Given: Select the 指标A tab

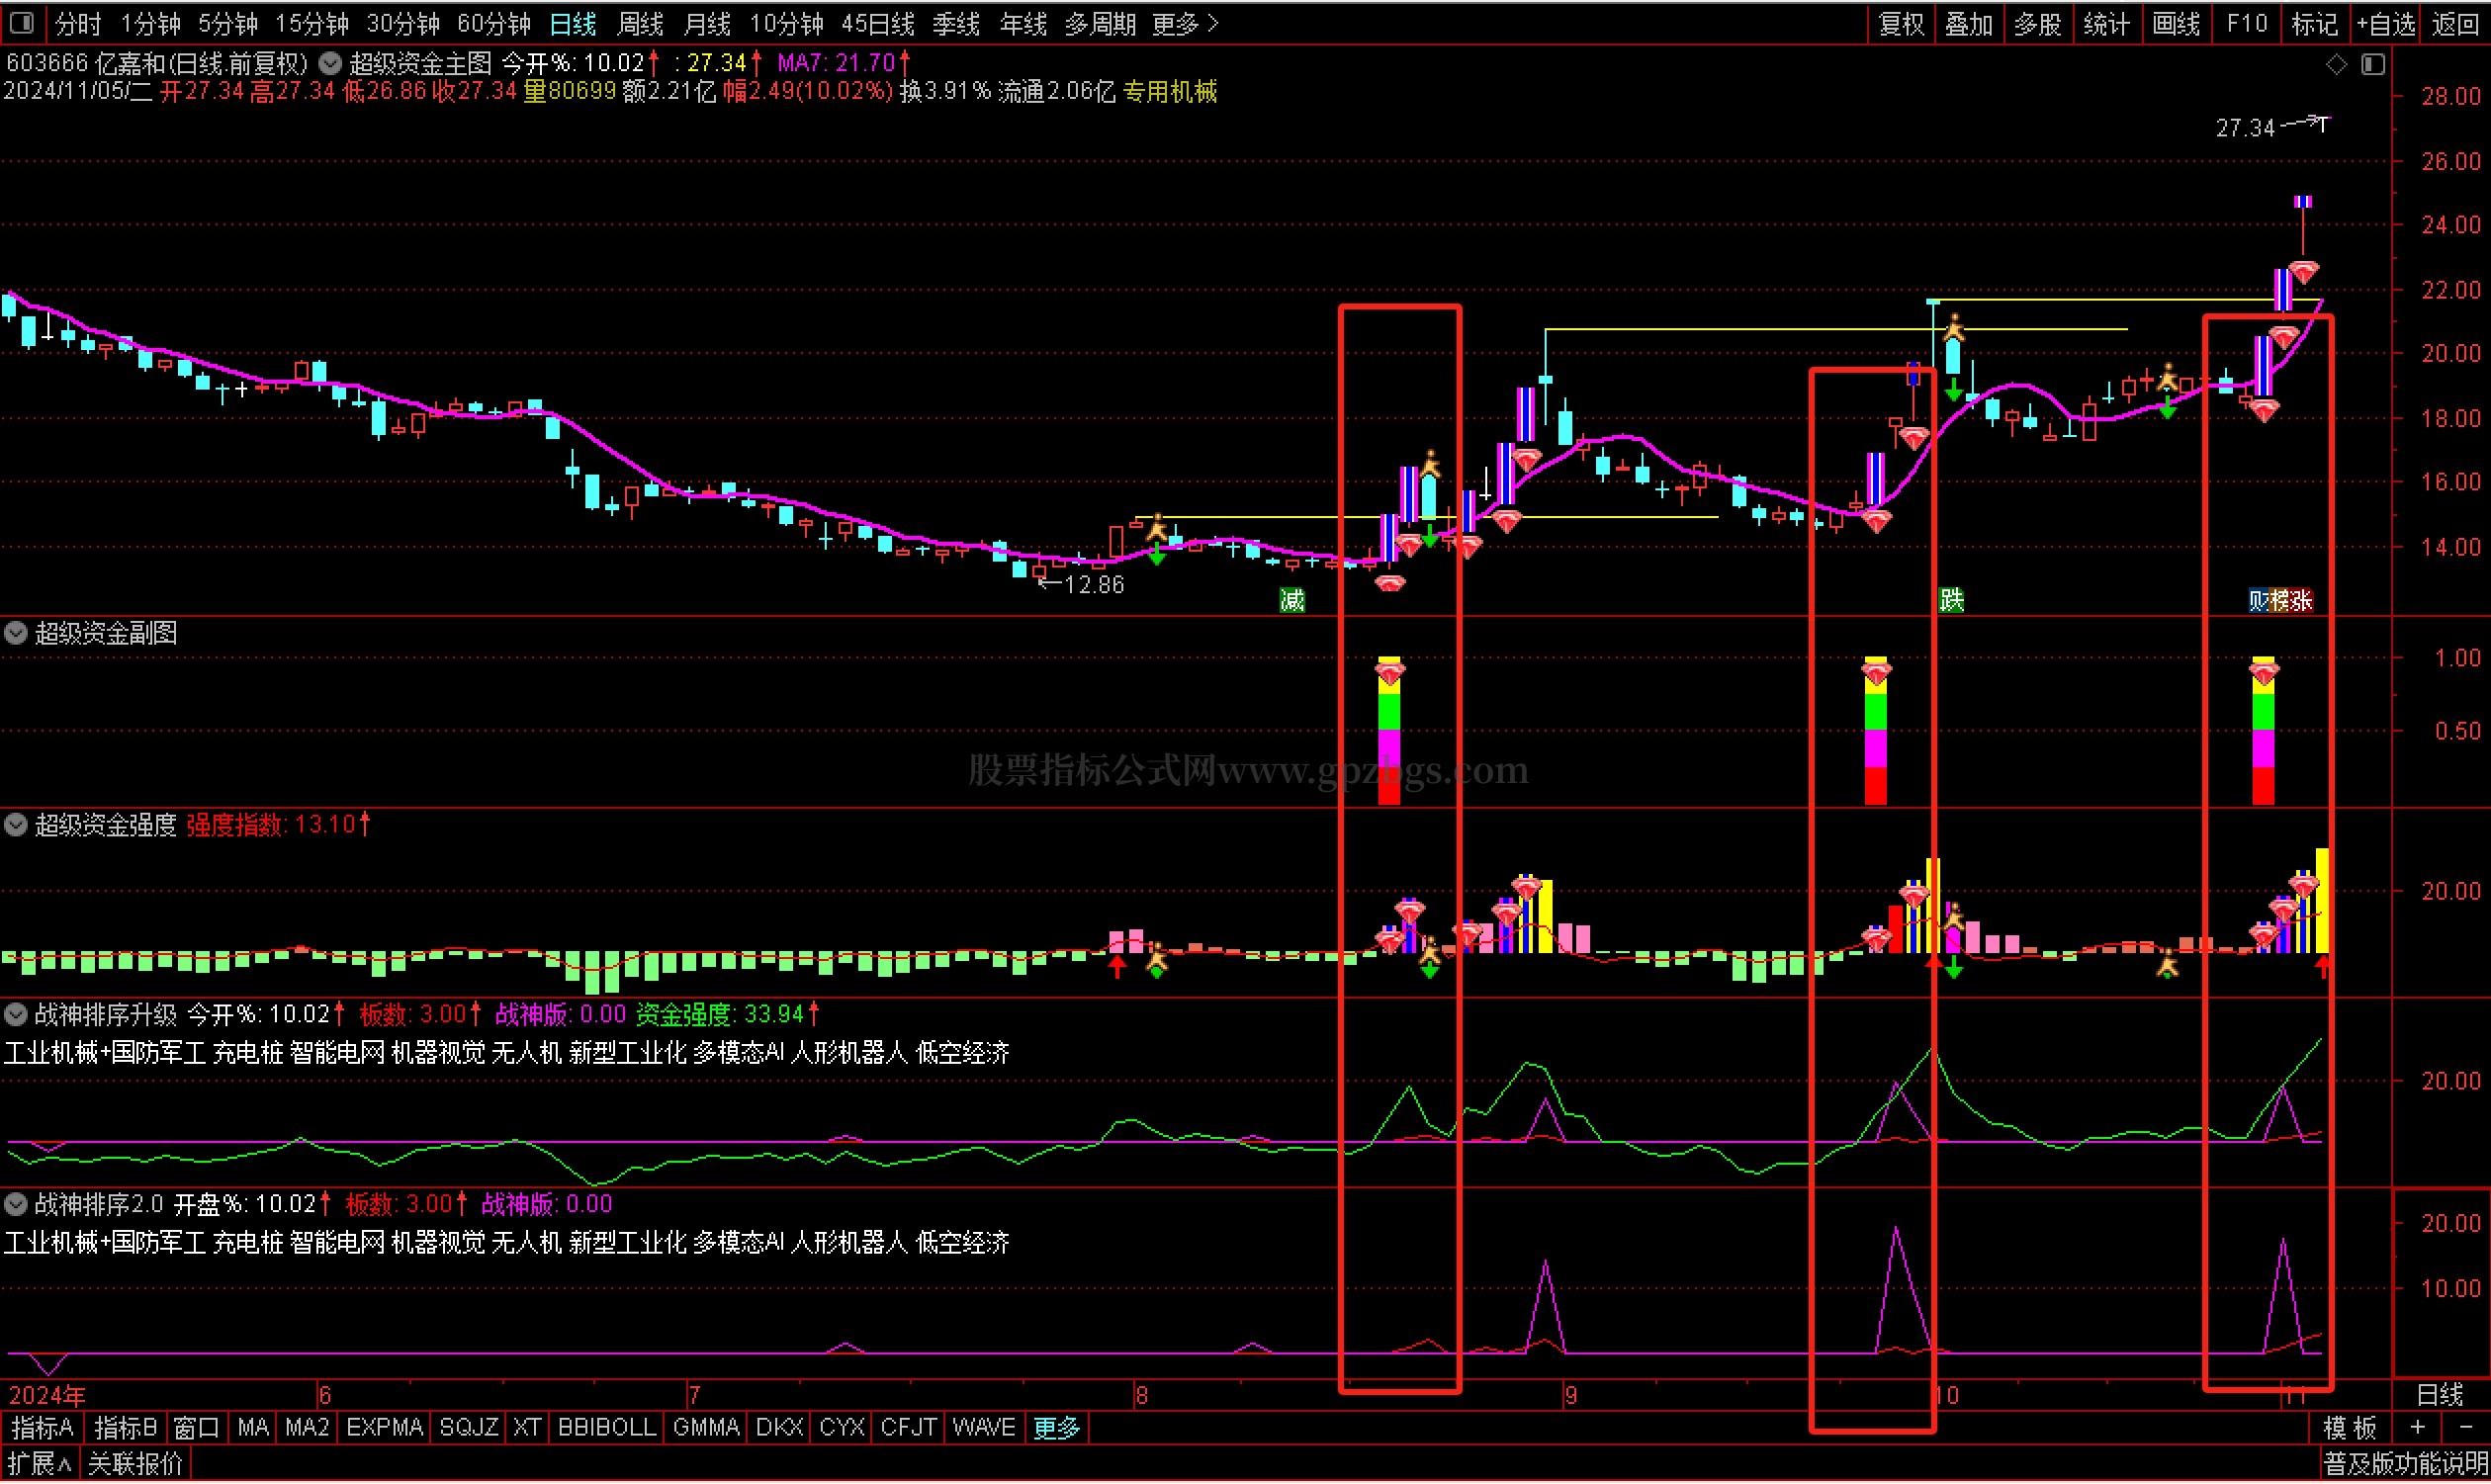Looking at the screenshot, I should pyautogui.click(x=42, y=1428).
